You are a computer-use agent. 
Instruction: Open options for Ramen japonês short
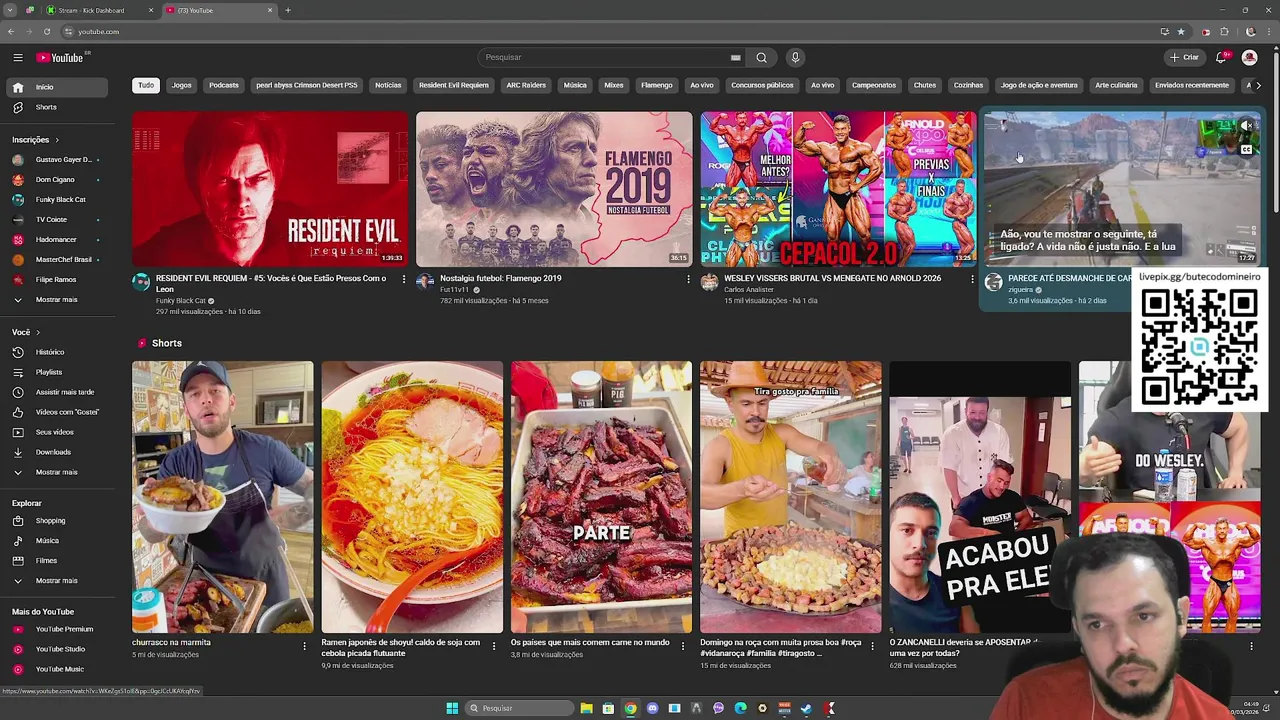(x=494, y=646)
